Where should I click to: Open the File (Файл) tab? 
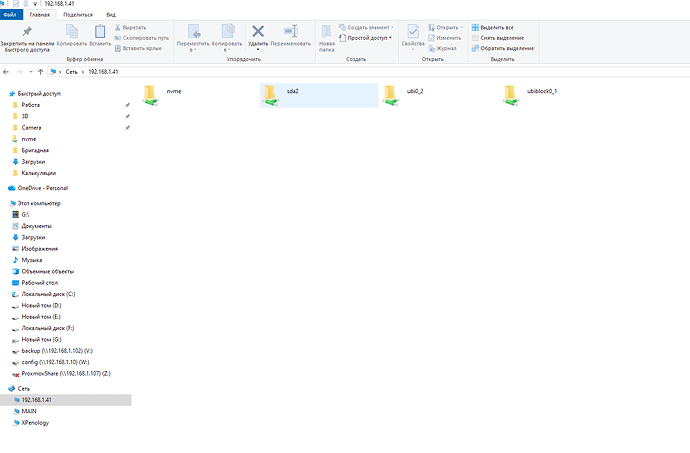(x=10, y=15)
